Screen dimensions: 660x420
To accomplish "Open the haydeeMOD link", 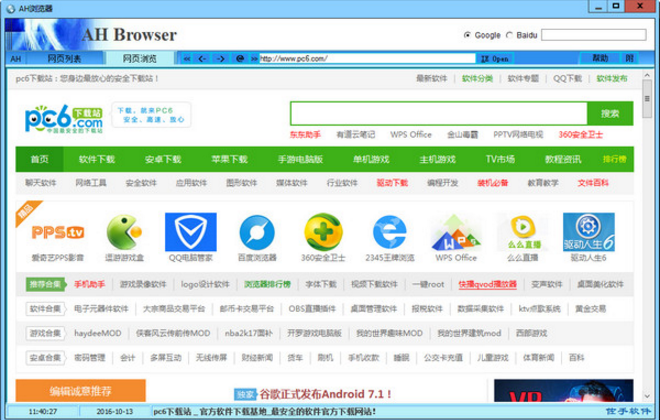I will coord(98,333).
